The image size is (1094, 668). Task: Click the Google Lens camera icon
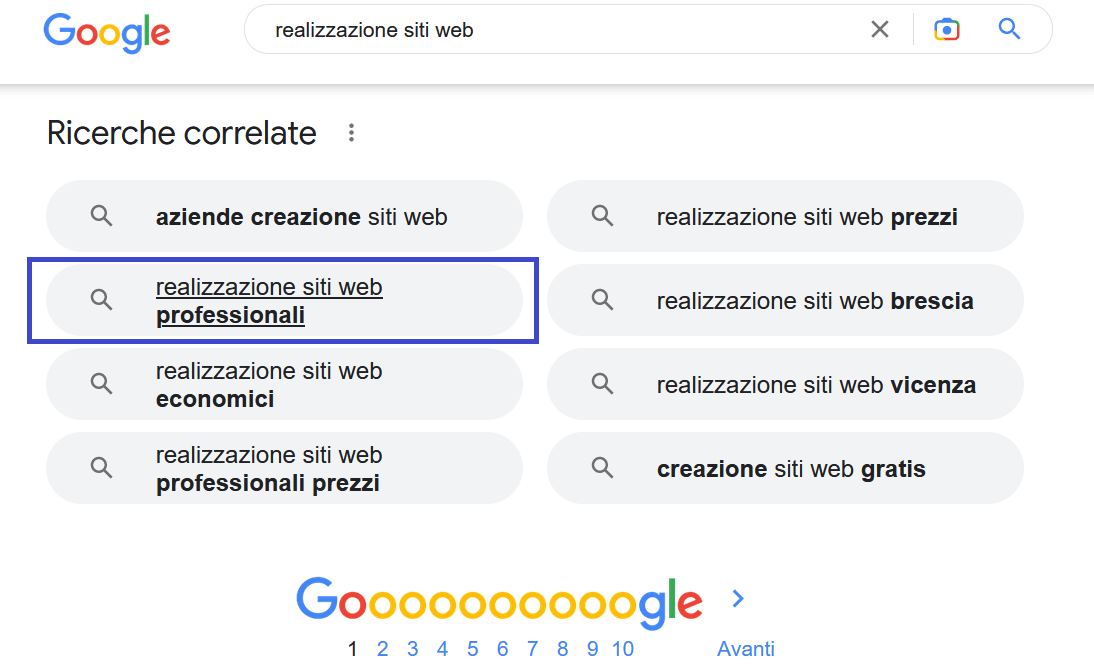pos(946,29)
